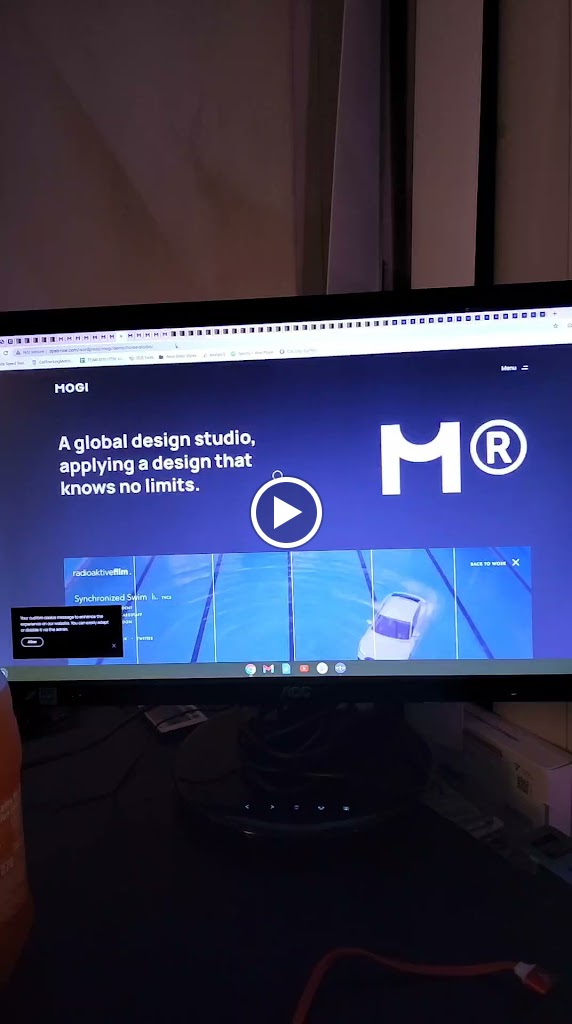Click the Synchronized Swim project title
The width and height of the screenshot is (572, 1024).
pyautogui.click(x=110, y=598)
